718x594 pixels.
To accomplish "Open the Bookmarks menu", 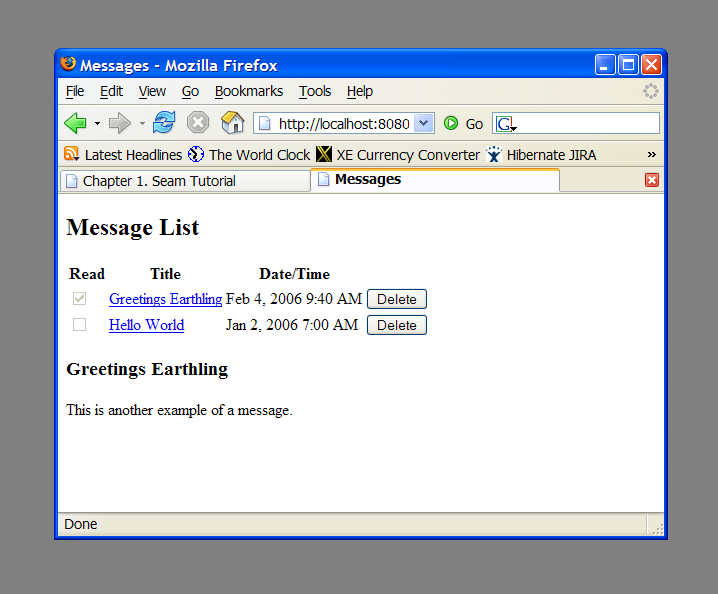I will point(249,91).
